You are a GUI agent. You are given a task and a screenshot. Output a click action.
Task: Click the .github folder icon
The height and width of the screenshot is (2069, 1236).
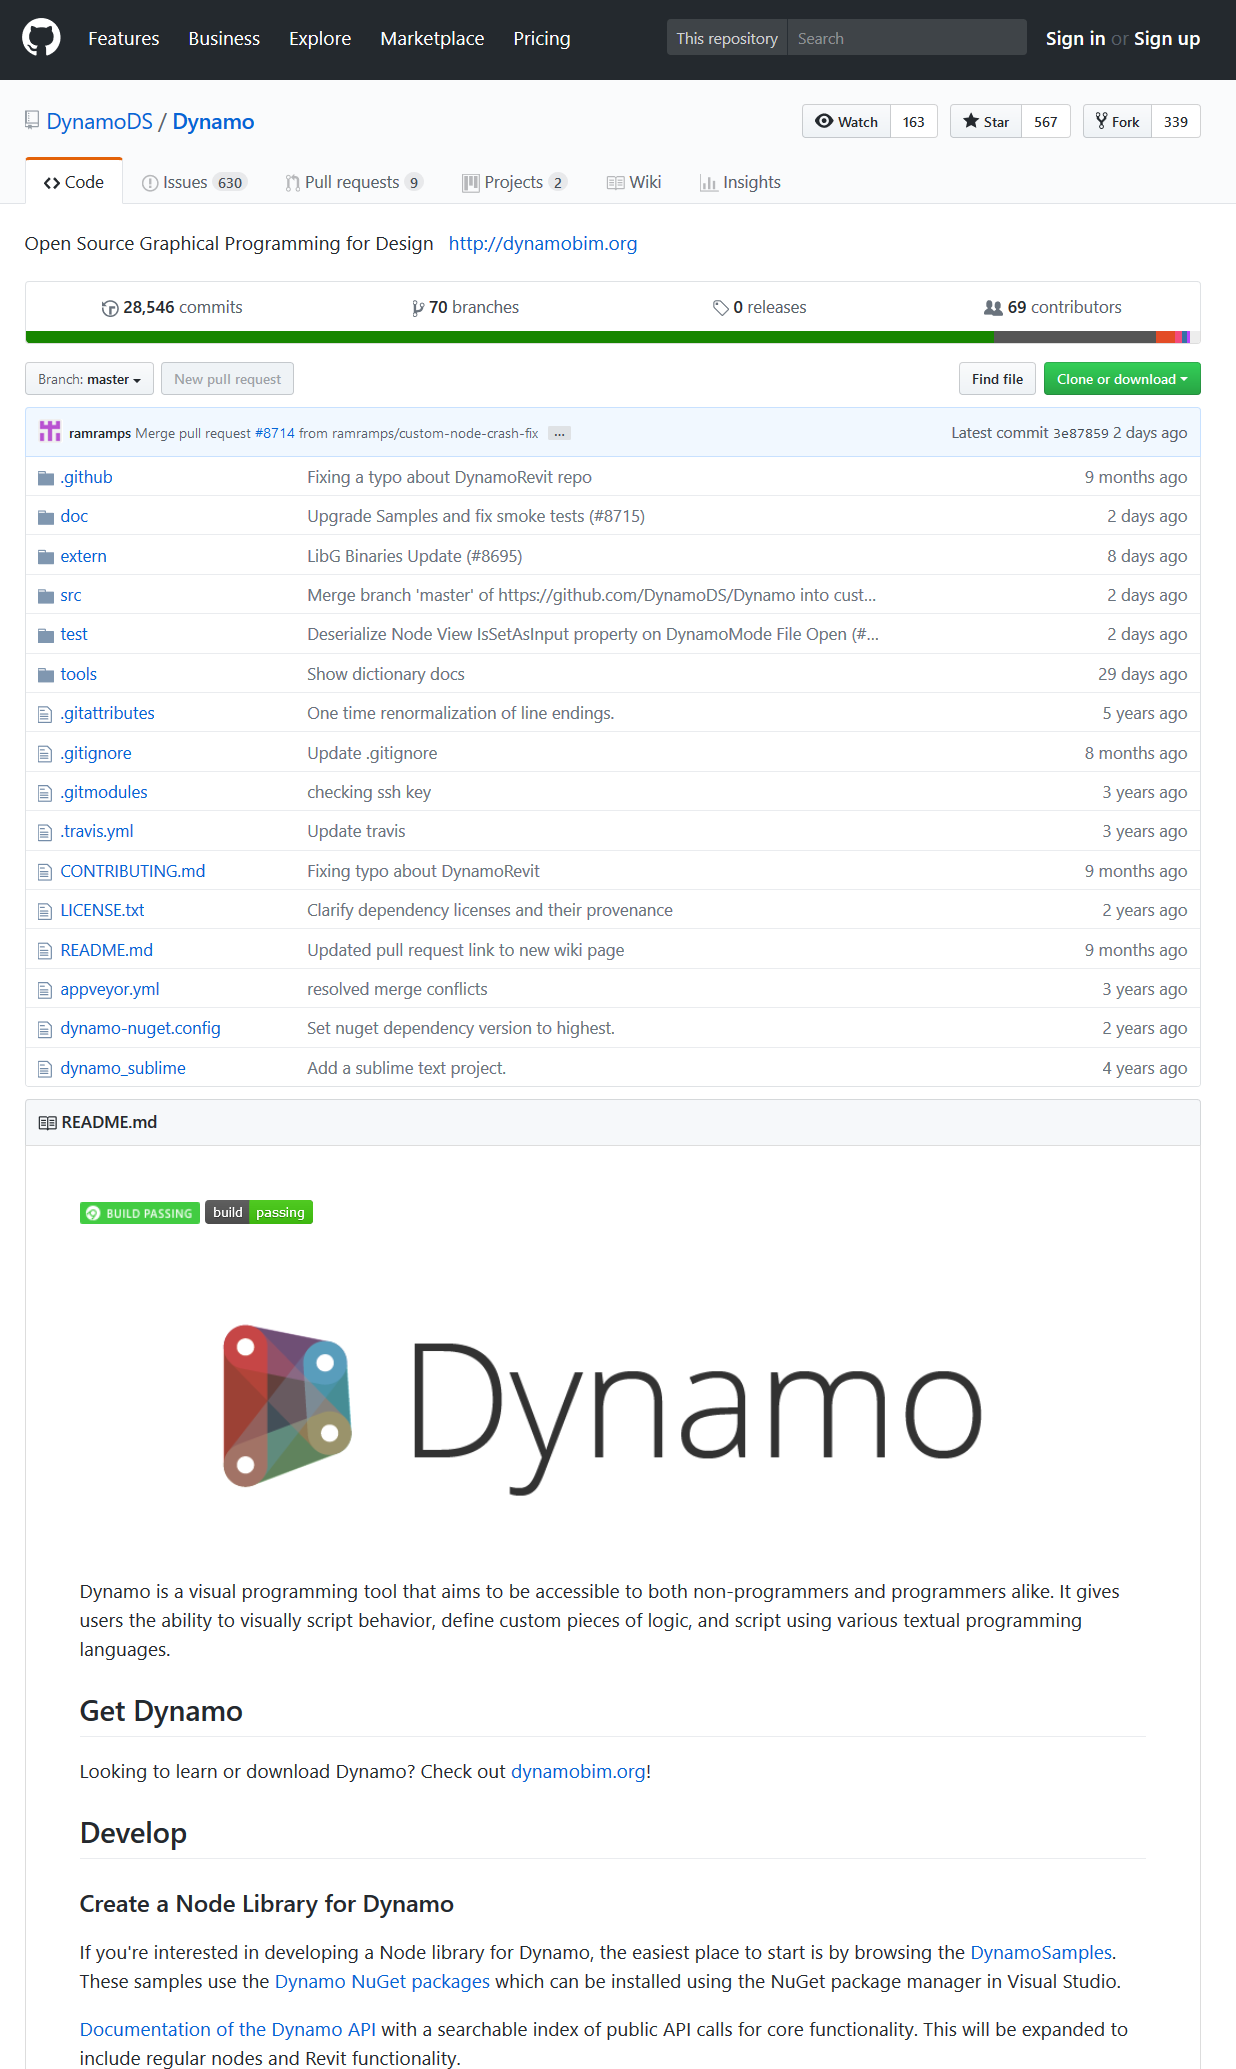(45, 478)
